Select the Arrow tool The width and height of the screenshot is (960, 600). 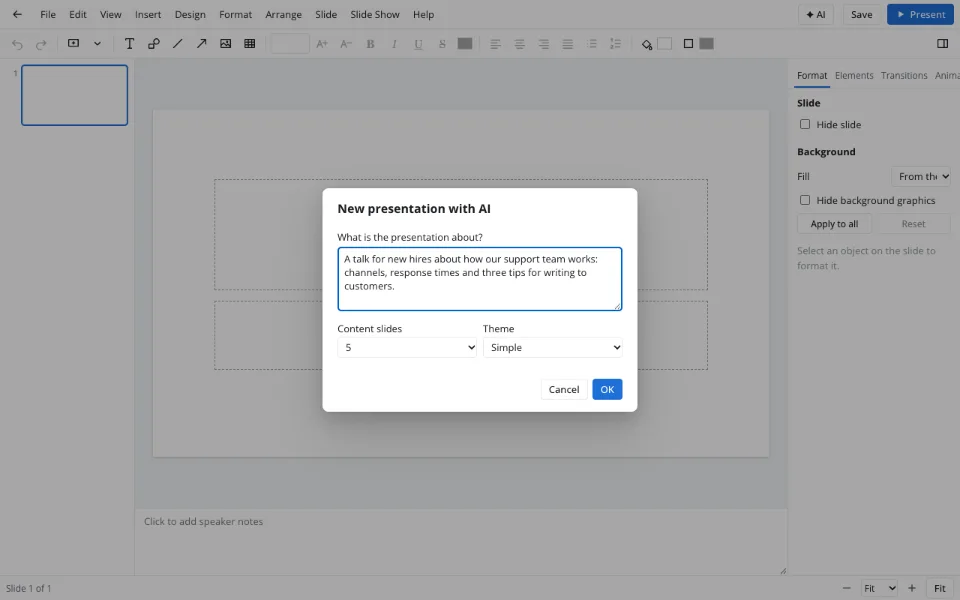pyautogui.click(x=201, y=43)
